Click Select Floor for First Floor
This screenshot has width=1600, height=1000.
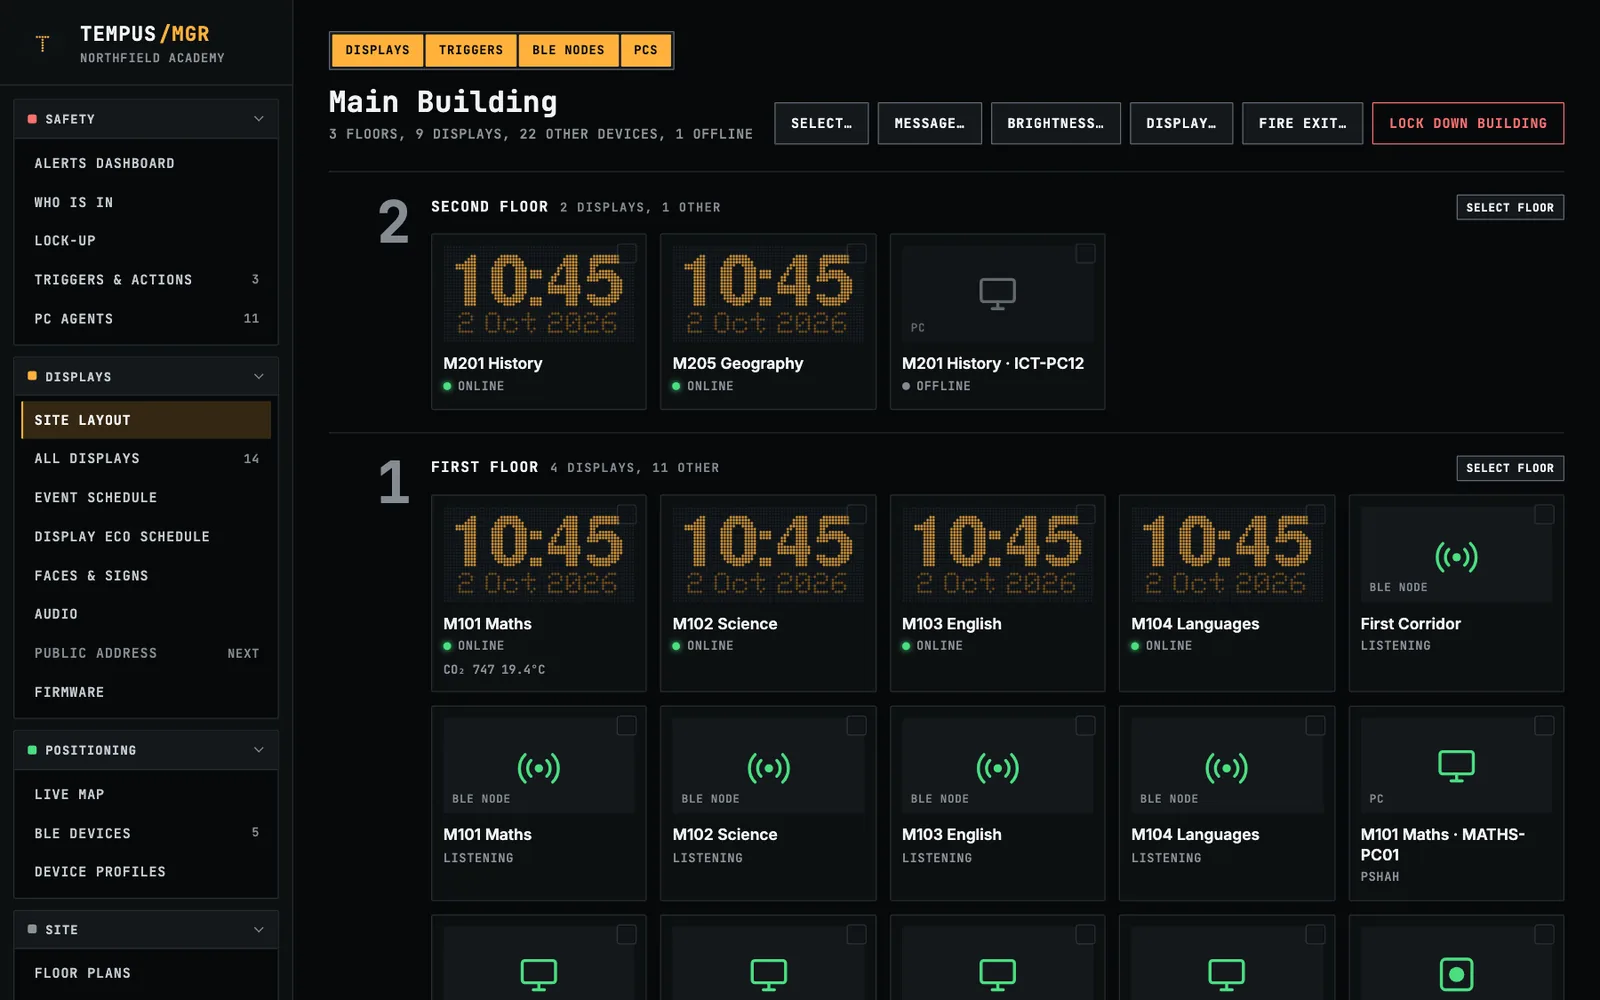coord(1510,468)
